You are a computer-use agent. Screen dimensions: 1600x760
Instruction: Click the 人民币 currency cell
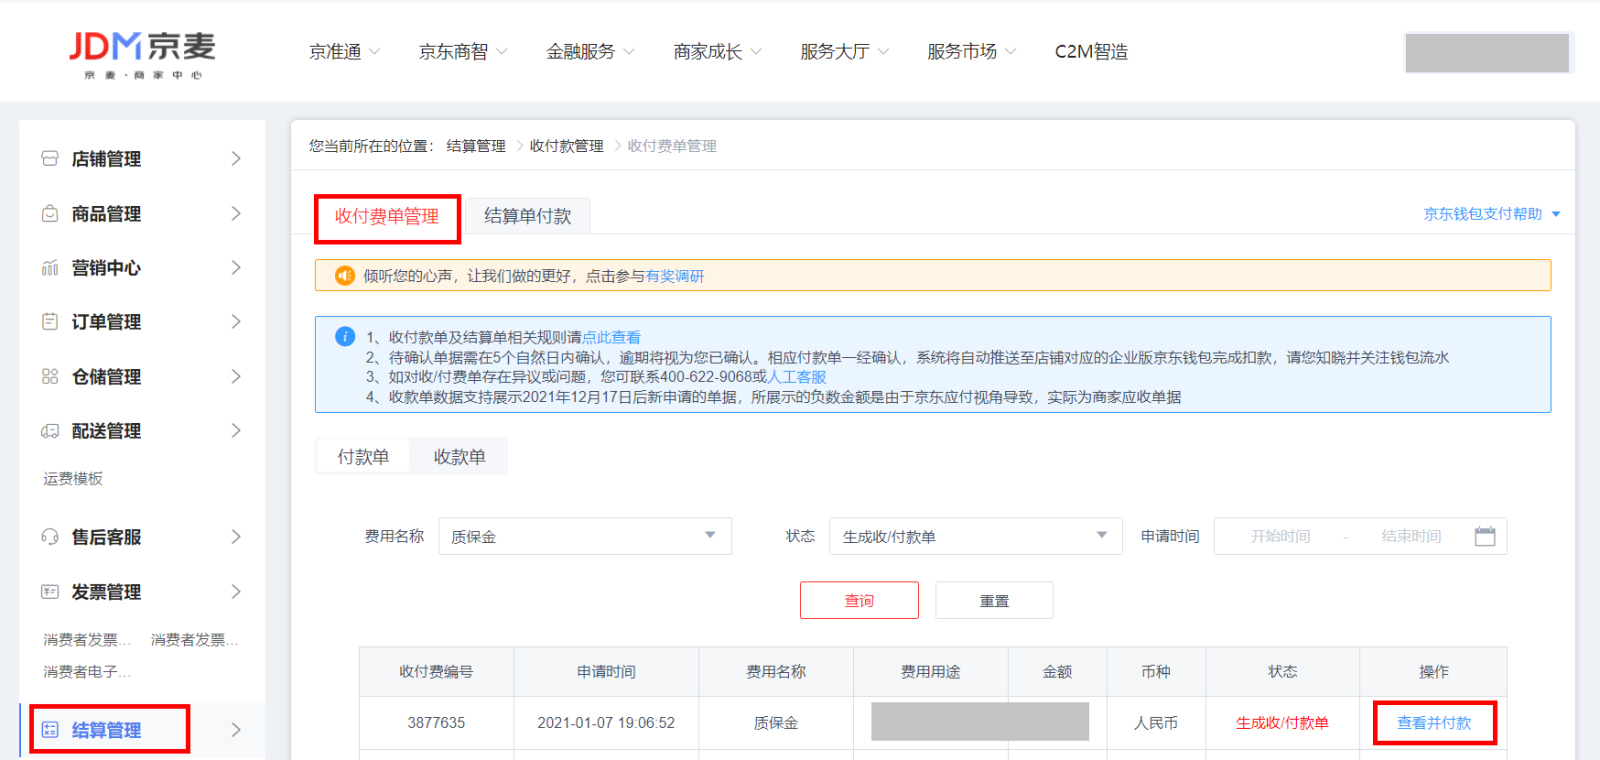coord(1156,723)
